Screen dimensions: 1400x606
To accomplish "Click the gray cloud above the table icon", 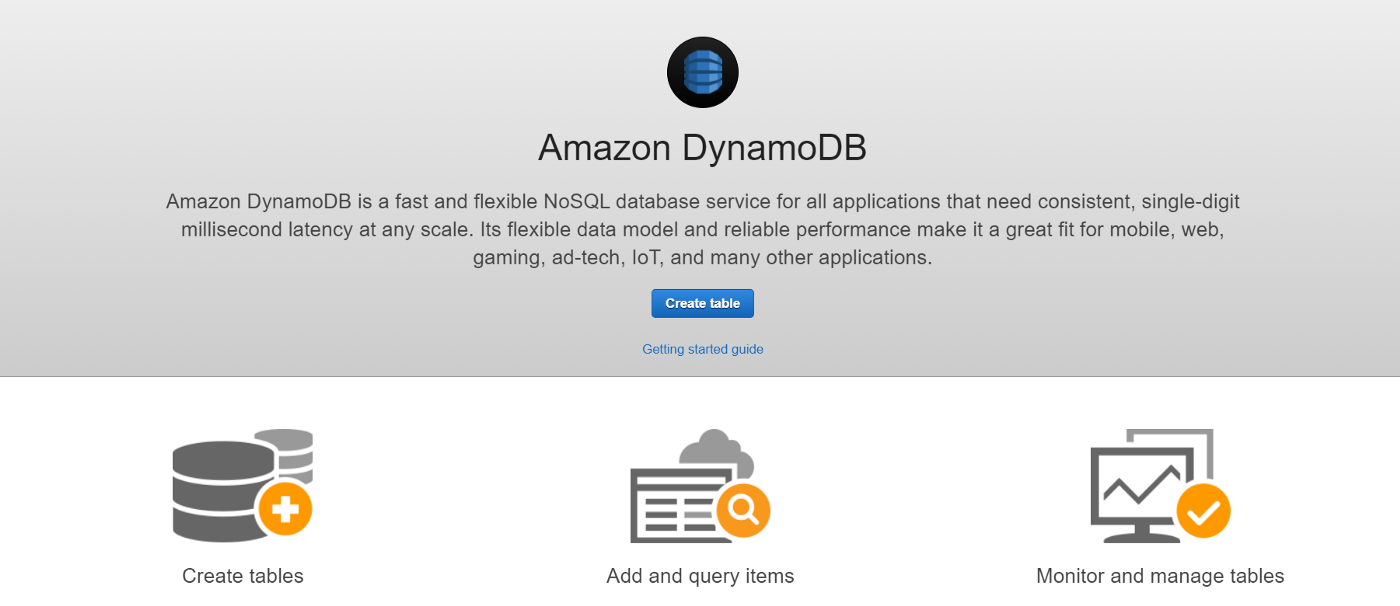I will [x=716, y=449].
